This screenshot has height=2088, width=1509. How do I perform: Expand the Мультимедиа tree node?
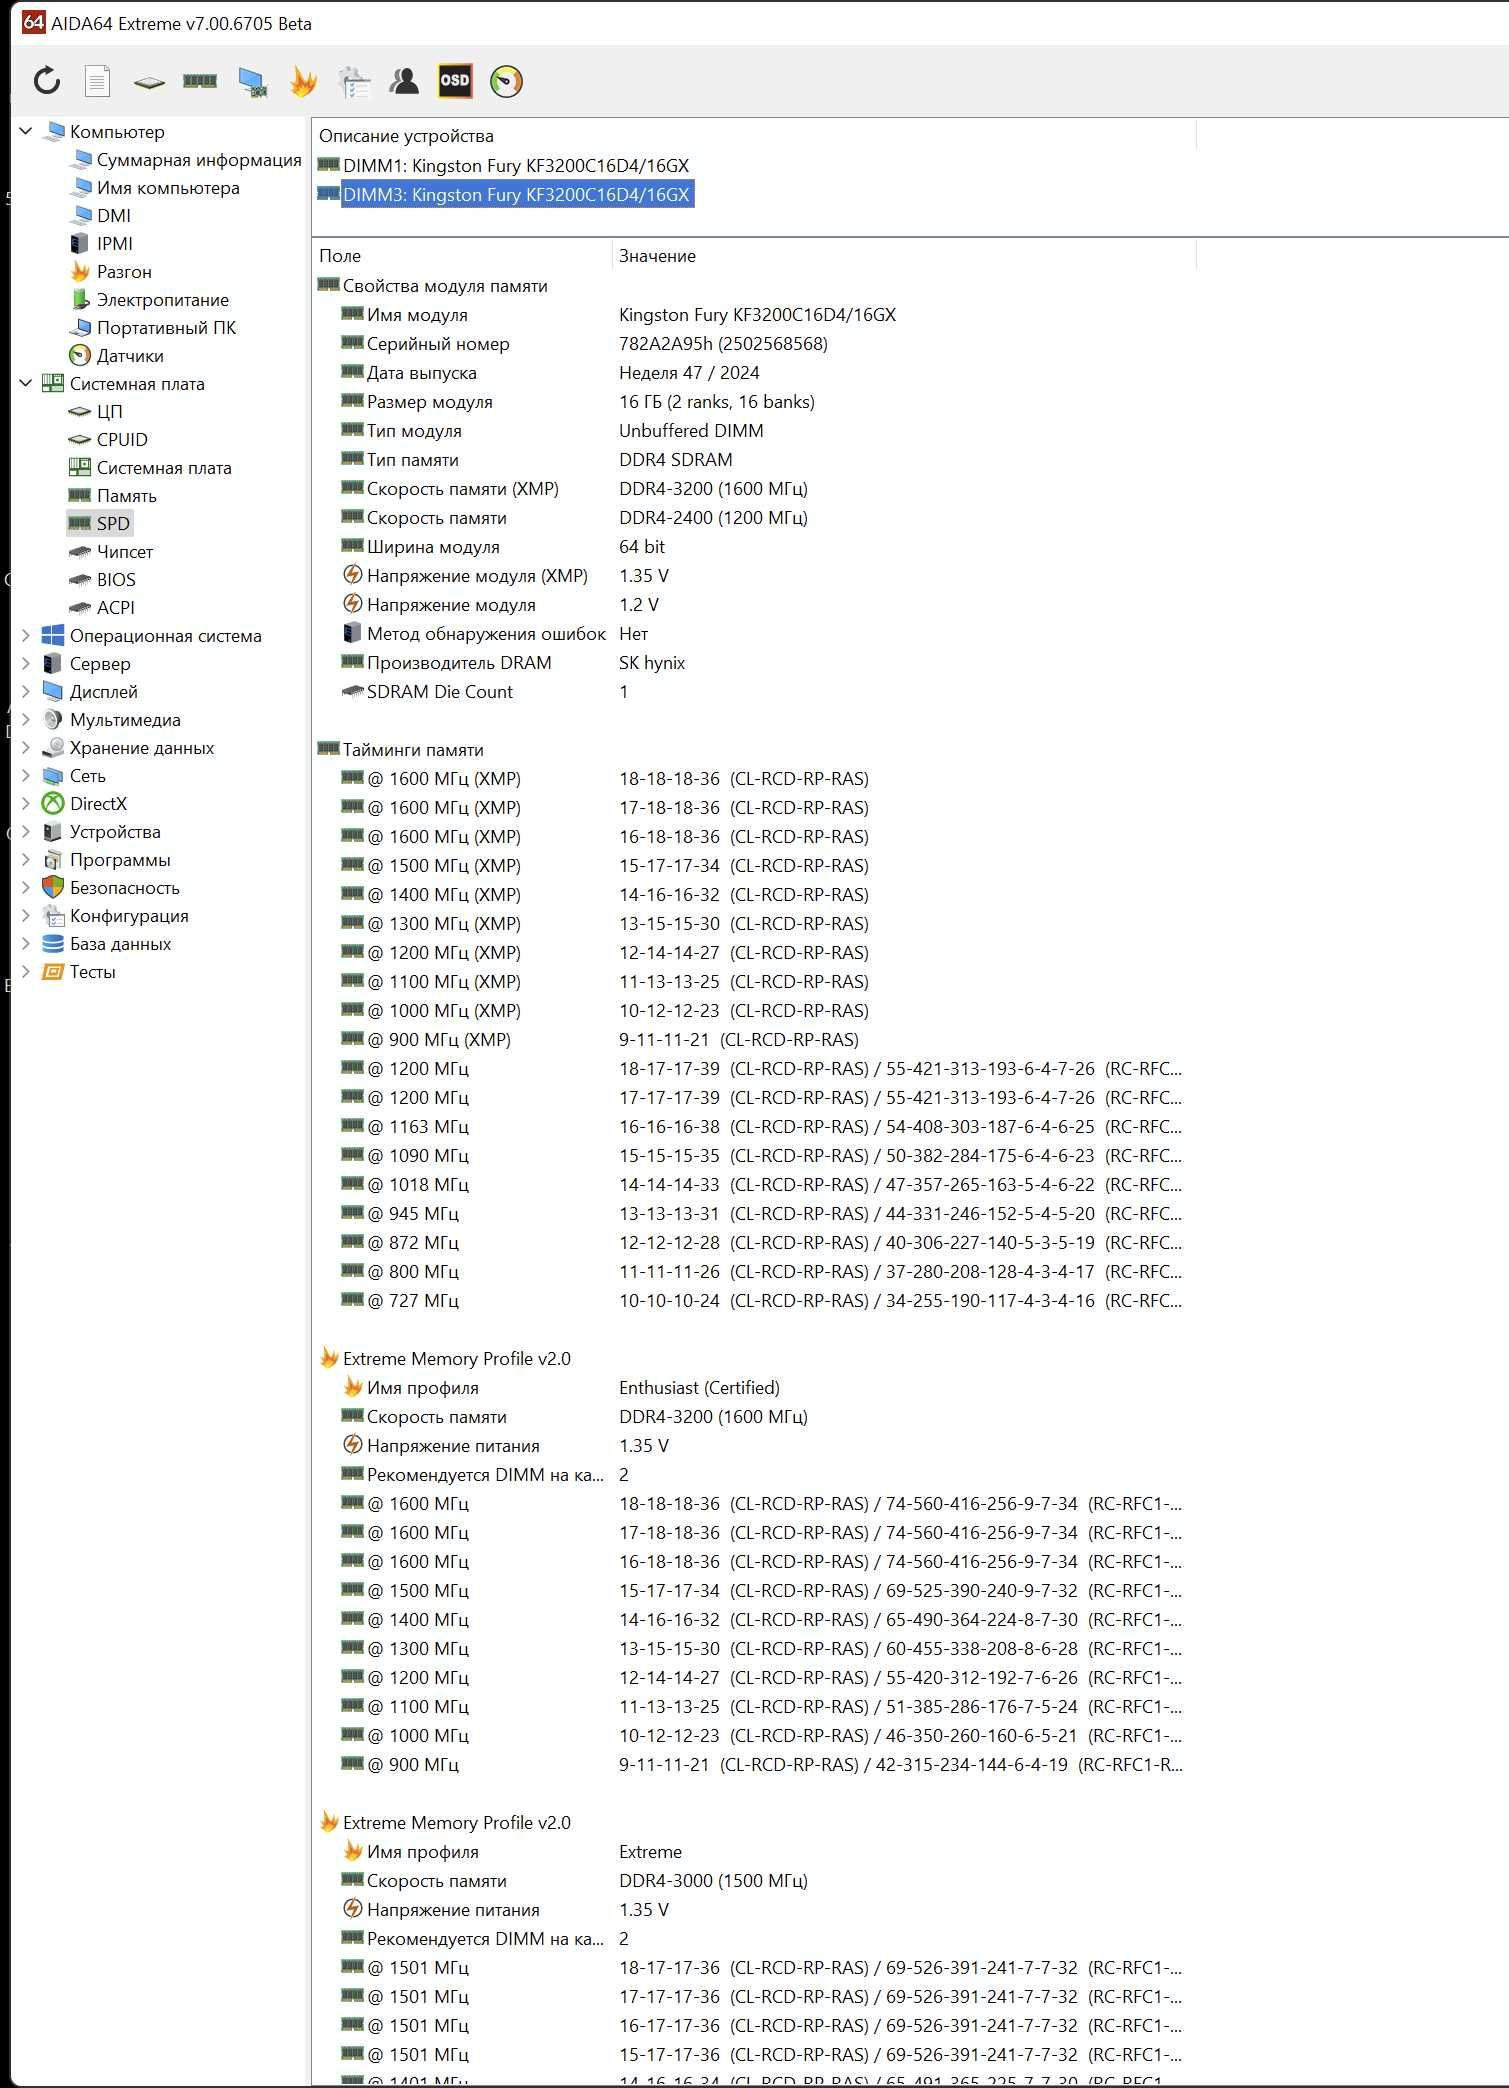(26, 719)
